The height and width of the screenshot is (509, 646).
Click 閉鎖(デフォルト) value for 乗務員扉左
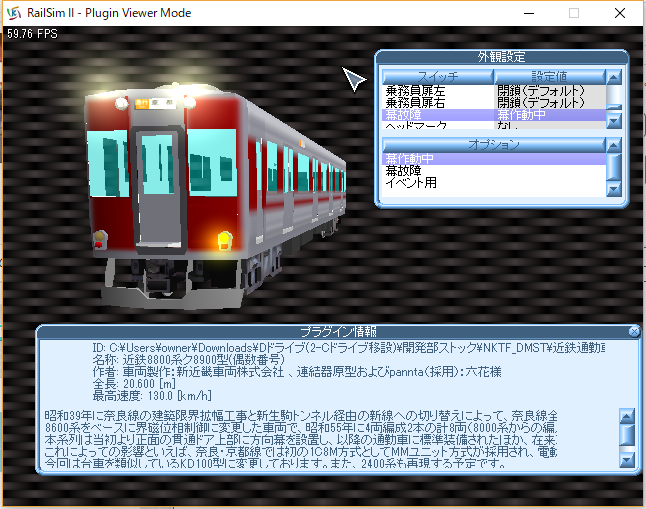point(550,91)
